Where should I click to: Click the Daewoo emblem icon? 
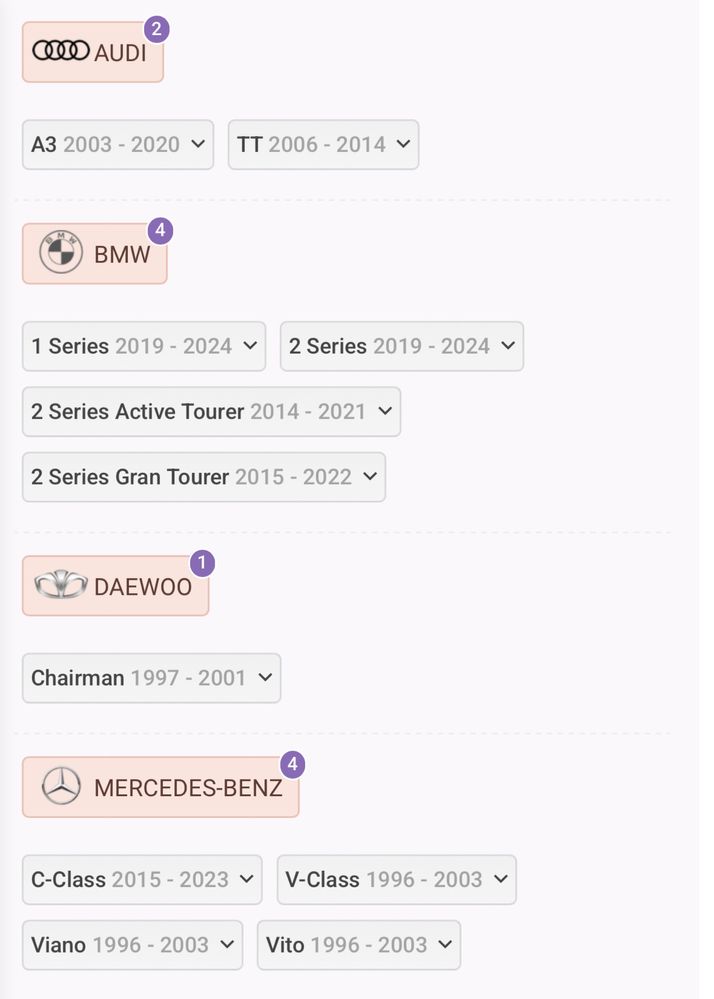tap(61, 585)
